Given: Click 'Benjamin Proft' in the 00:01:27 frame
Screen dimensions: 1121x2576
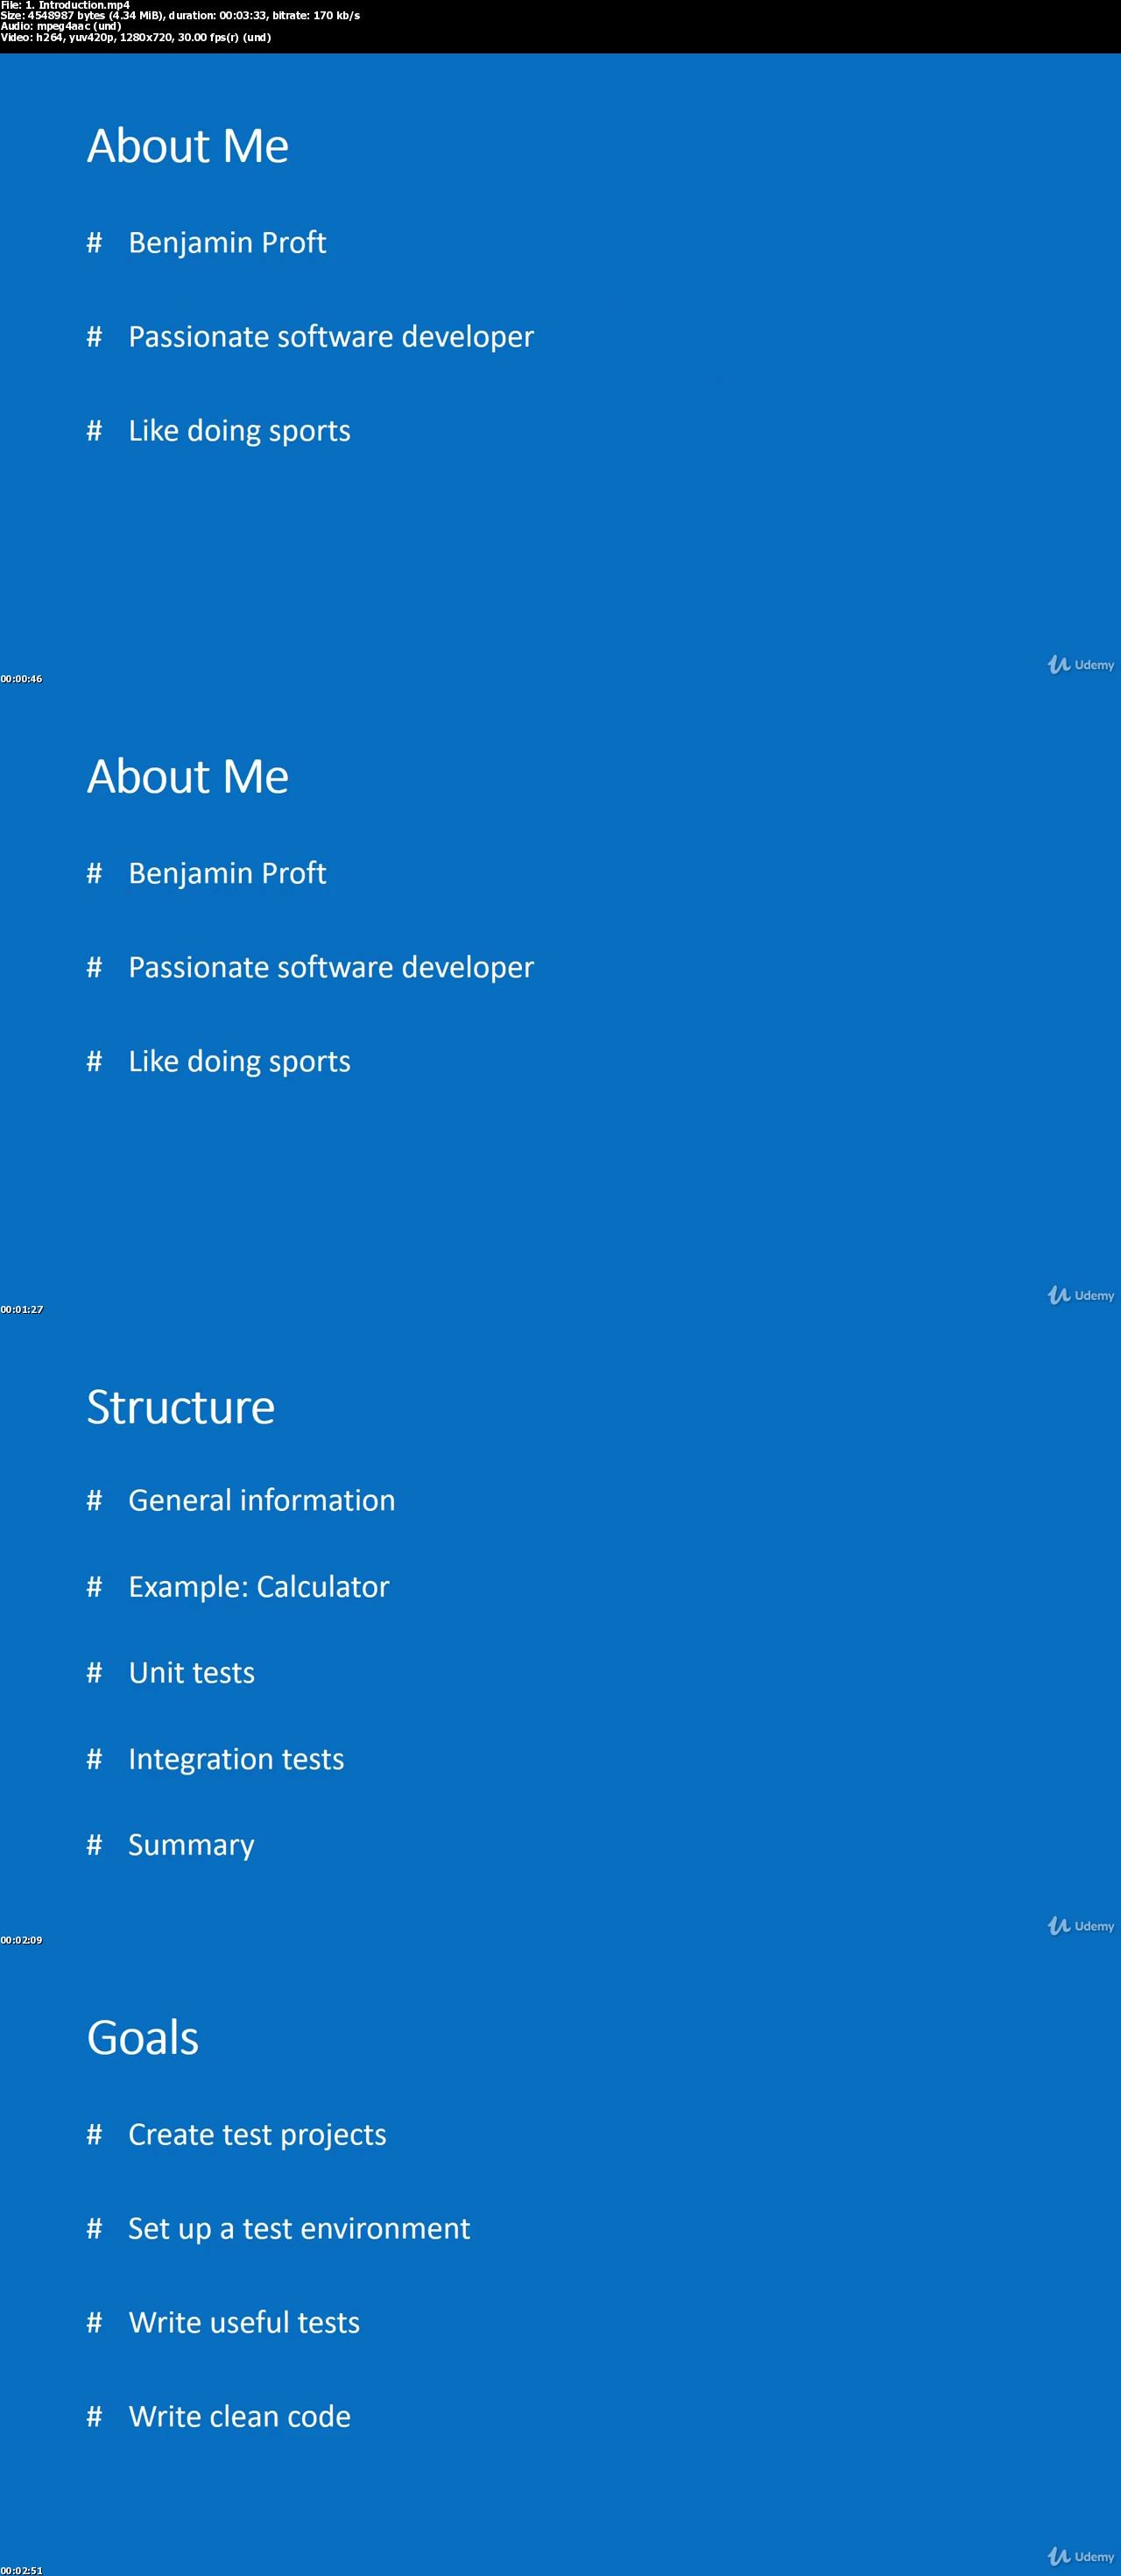Looking at the screenshot, I should click(227, 874).
